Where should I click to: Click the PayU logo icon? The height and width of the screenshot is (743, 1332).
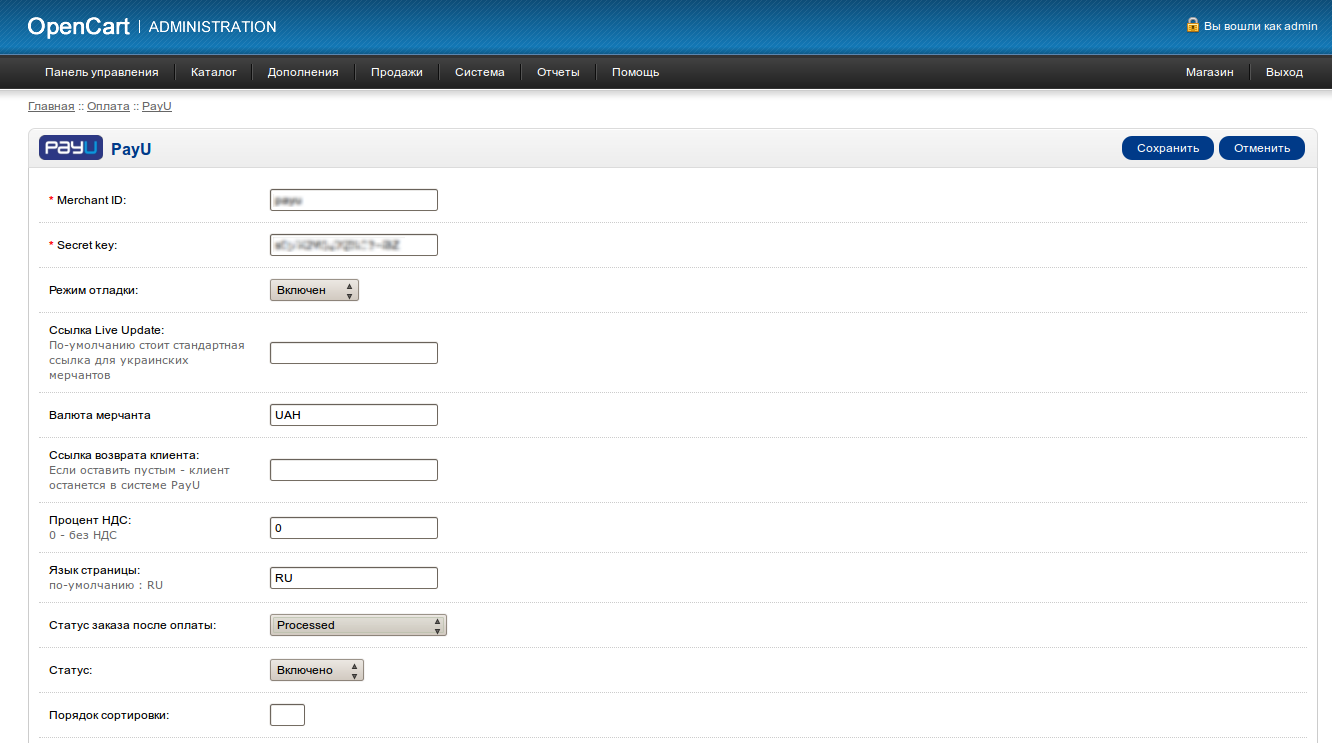(x=71, y=148)
